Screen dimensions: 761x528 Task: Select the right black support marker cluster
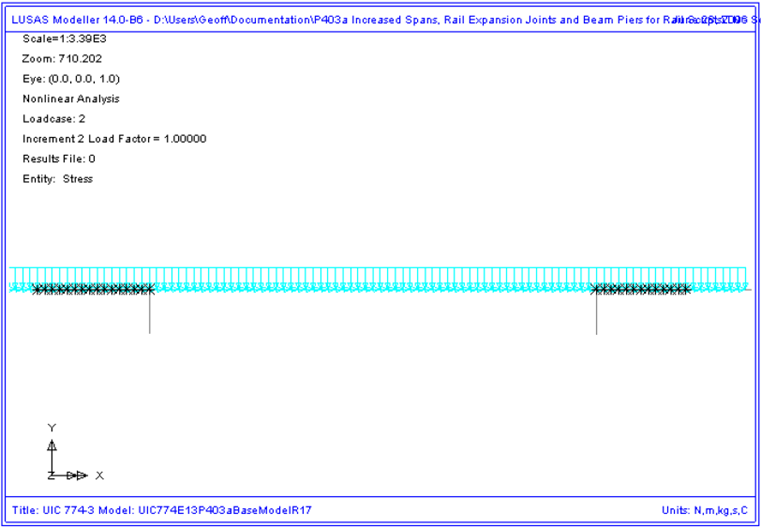pyautogui.click(x=642, y=290)
